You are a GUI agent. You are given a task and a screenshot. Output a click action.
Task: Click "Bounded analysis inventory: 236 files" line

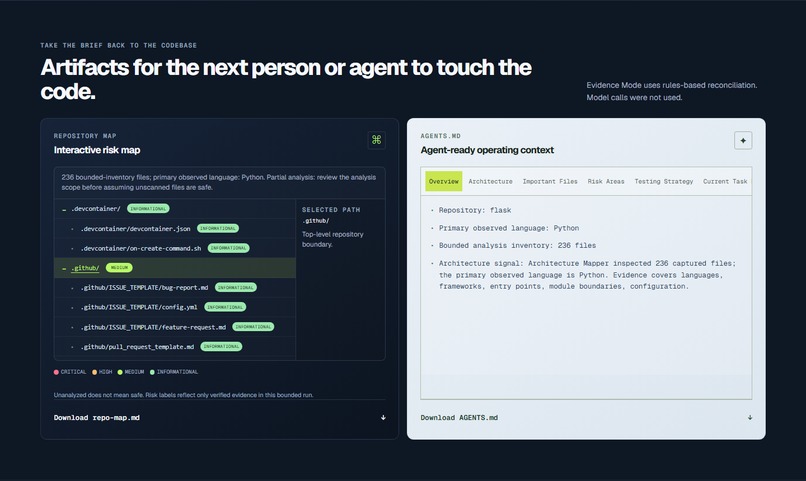click(517, 246)
